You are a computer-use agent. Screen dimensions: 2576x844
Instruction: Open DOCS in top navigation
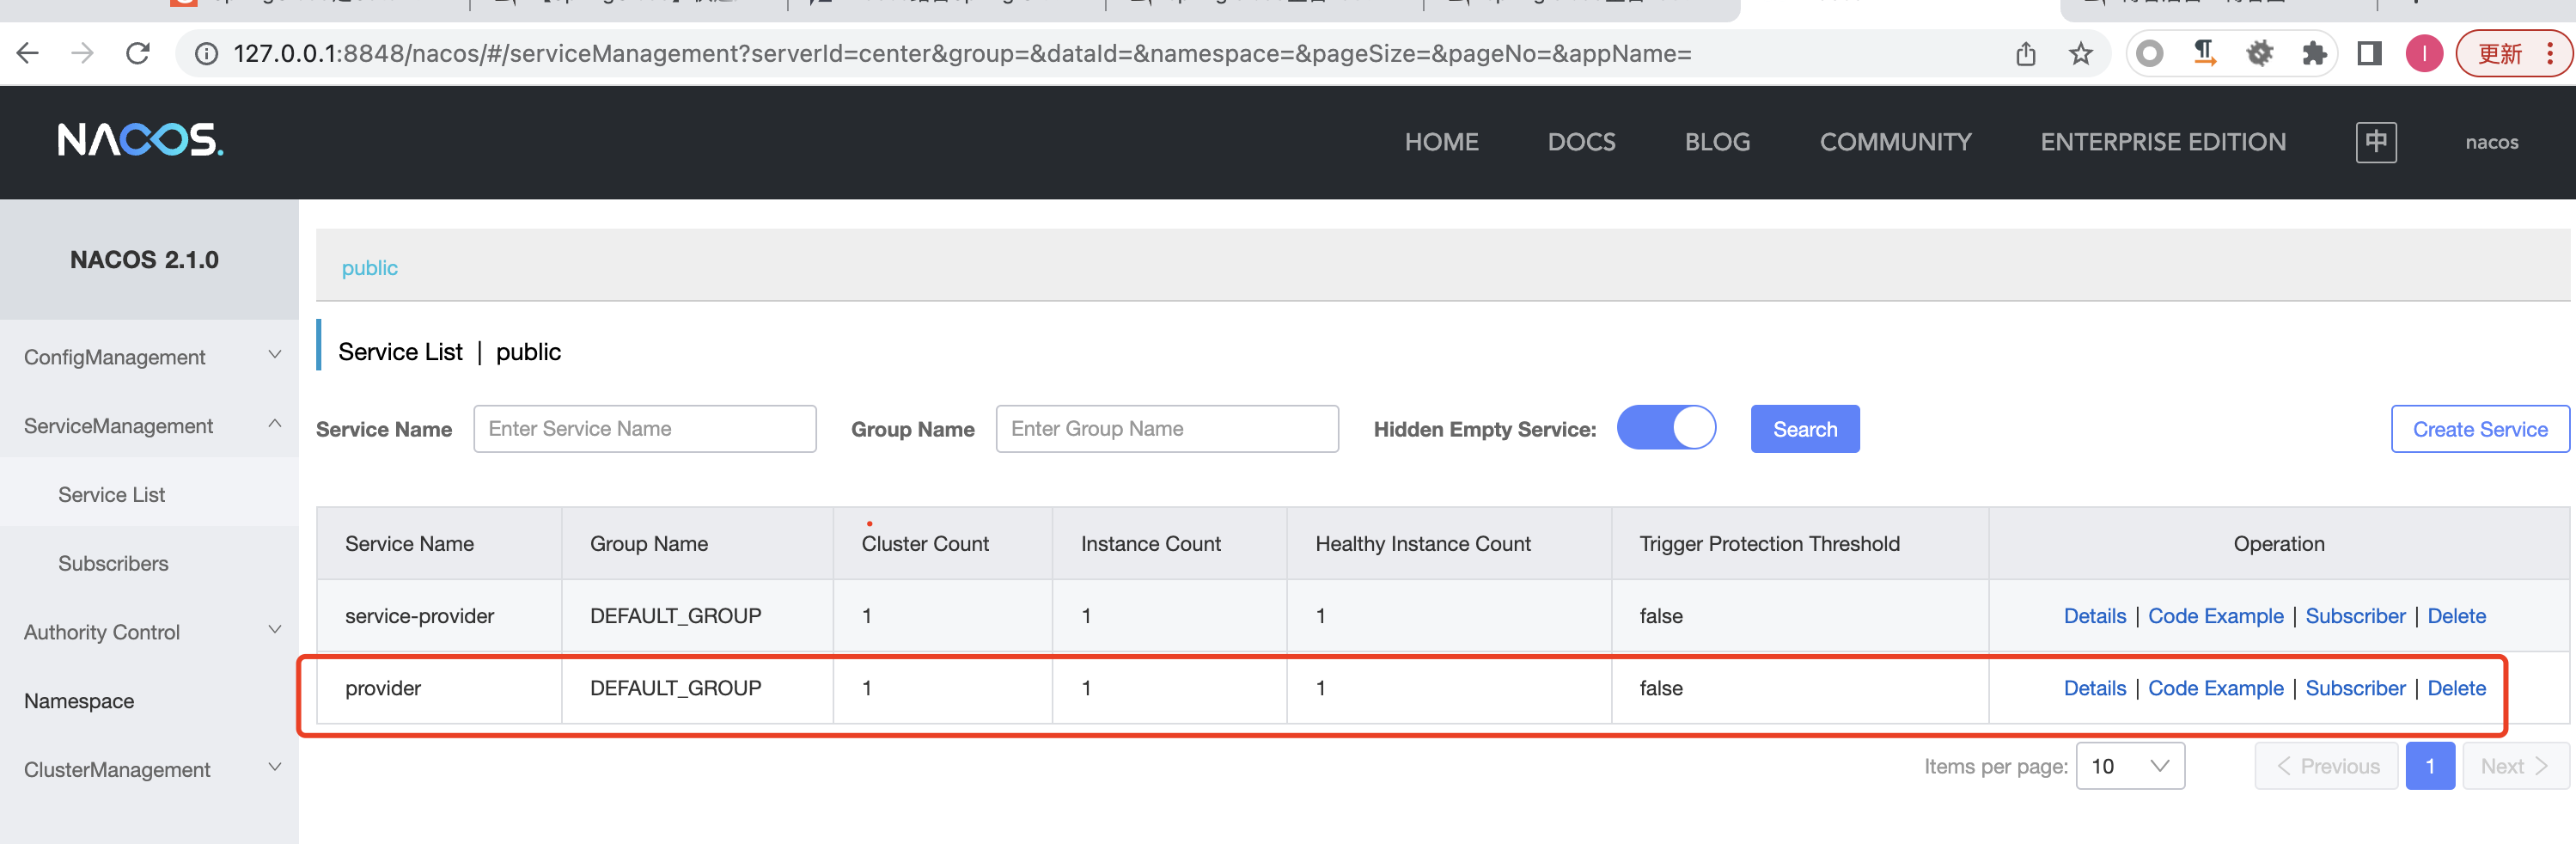(1580, 142)
